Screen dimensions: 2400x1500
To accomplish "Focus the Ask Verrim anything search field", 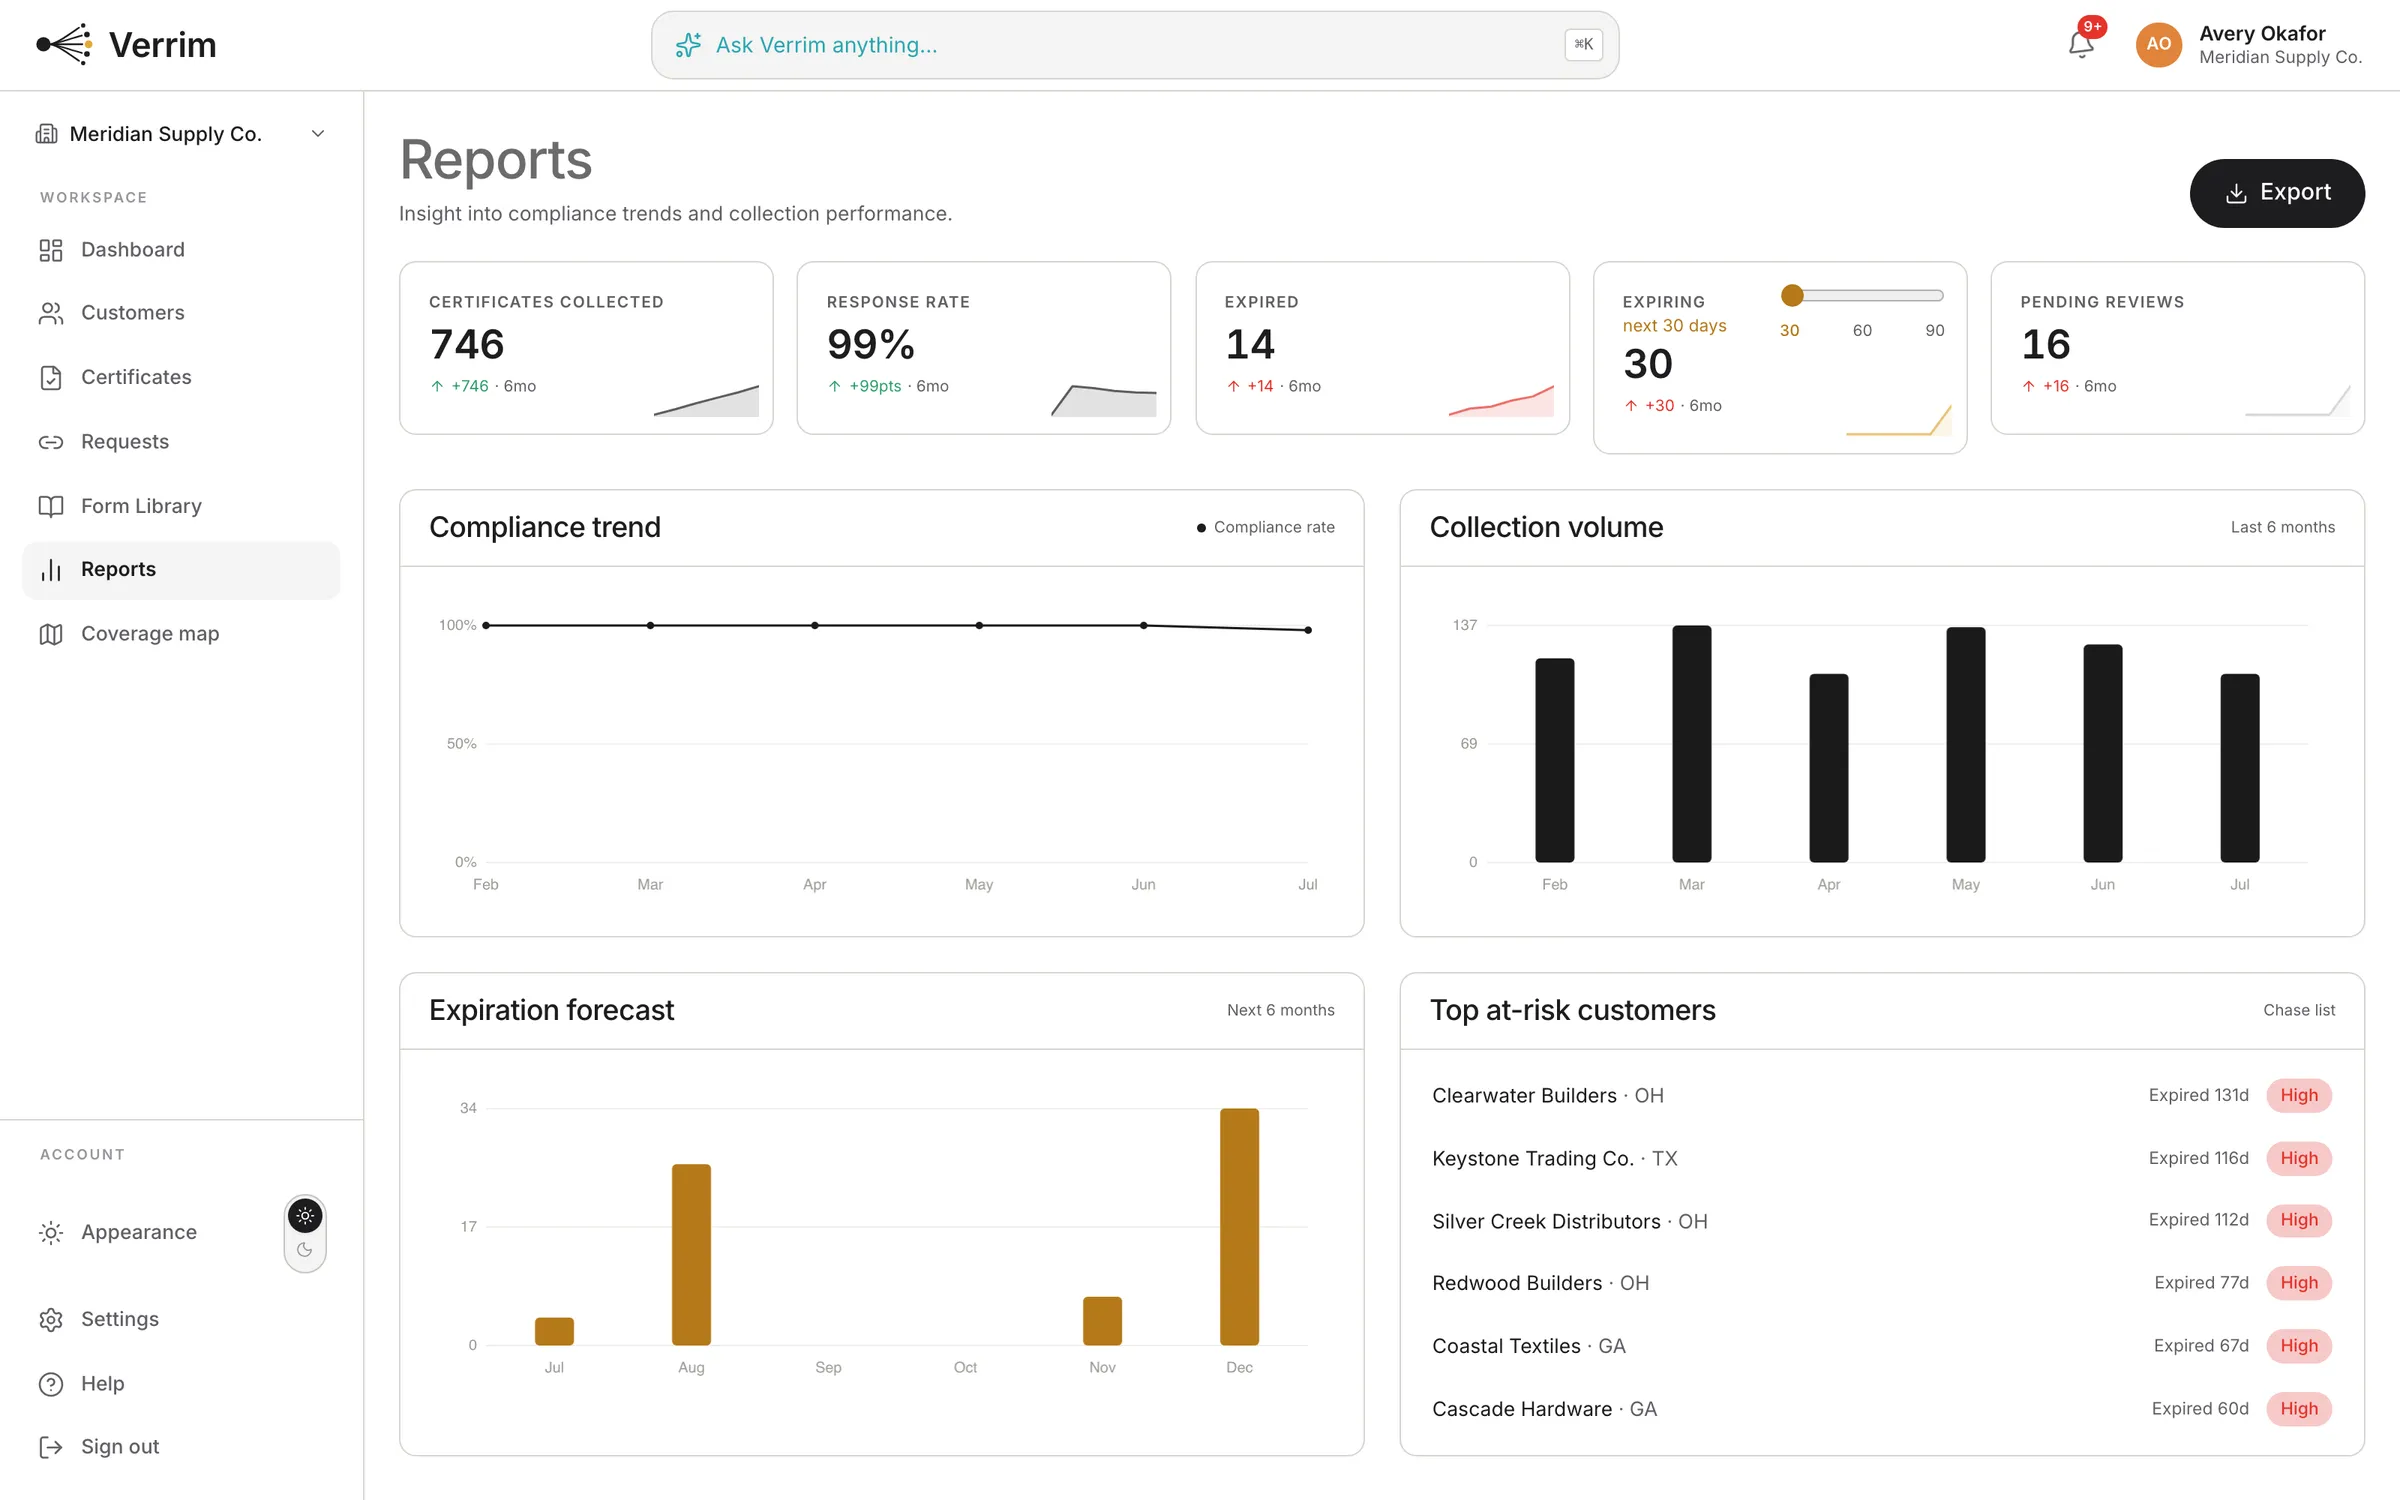I will coord(1135,45).
